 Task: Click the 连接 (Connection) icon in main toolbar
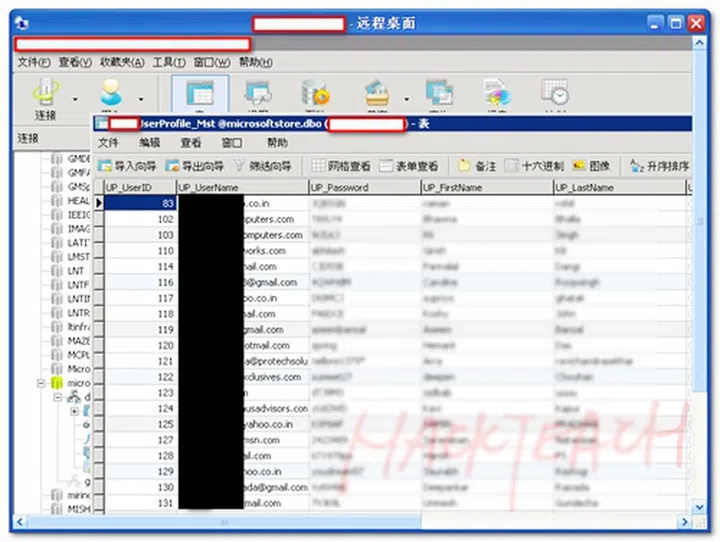tap(45, 96)
